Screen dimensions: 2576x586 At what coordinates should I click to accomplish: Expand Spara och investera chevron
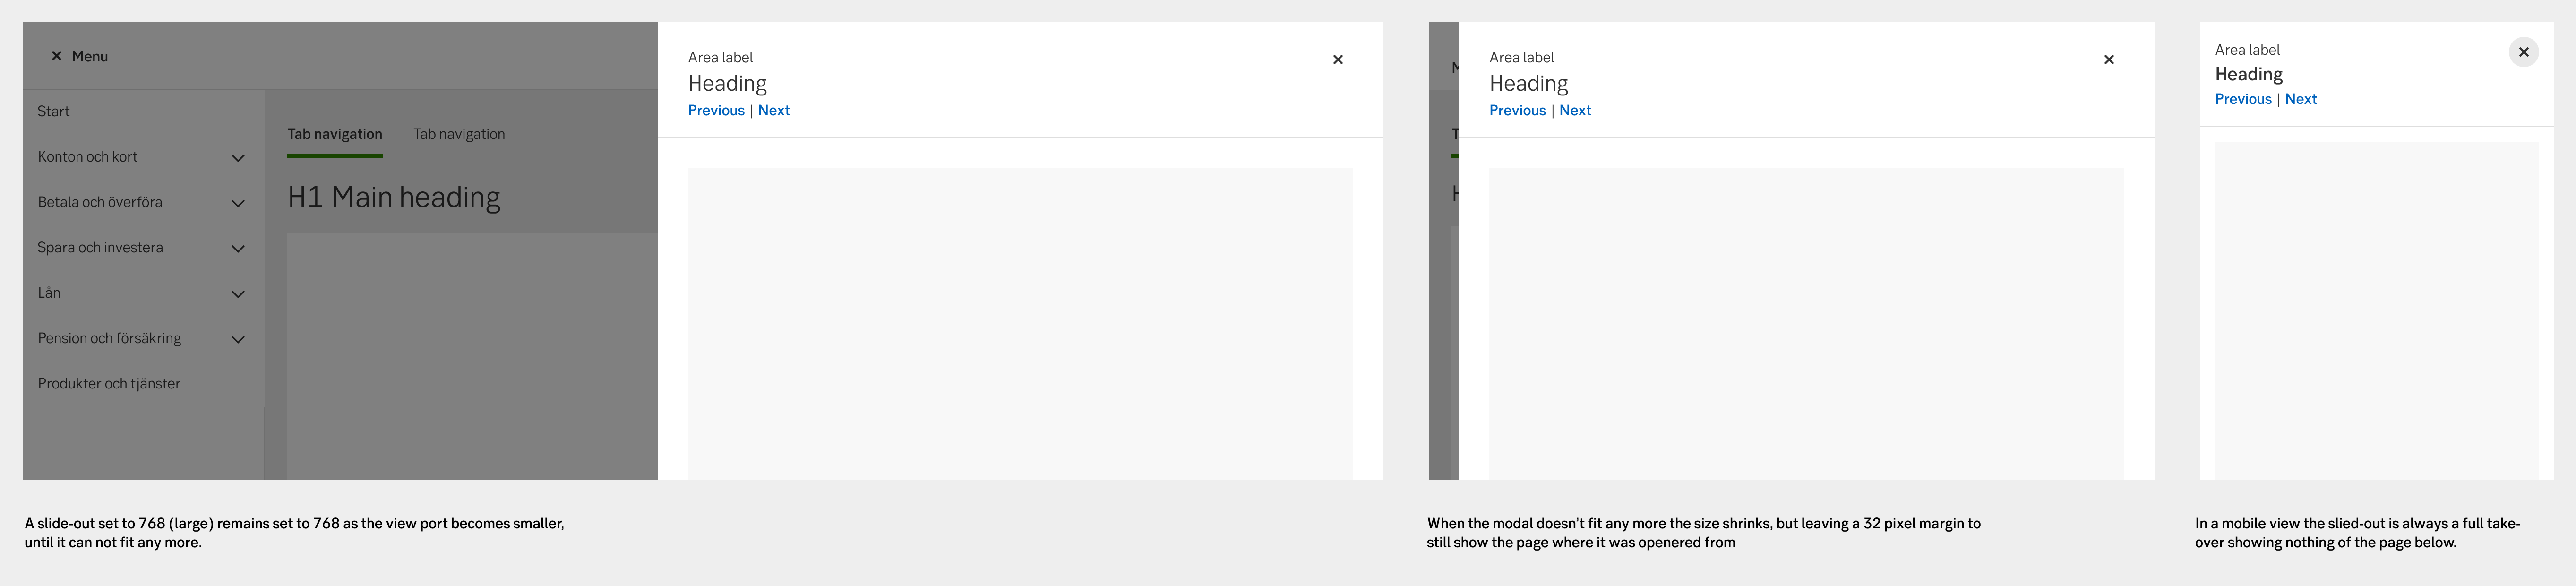tap(238, 249)
